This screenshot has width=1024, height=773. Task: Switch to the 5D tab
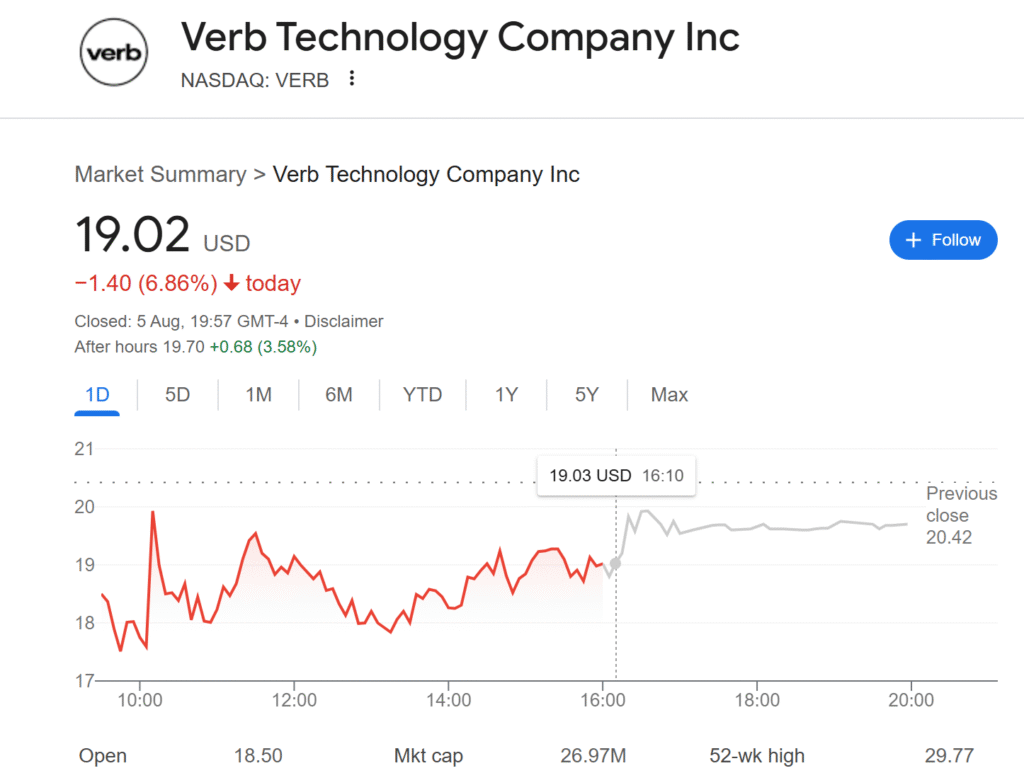[177, 395]
